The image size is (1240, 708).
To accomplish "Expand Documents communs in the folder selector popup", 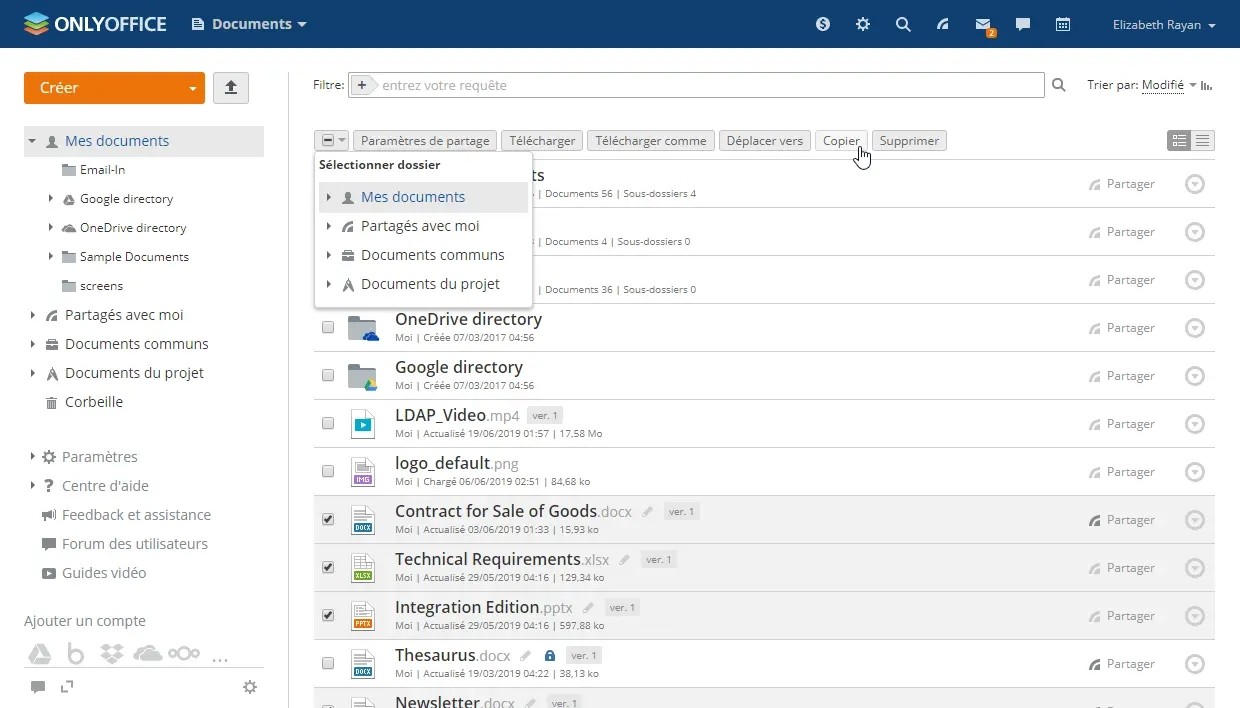I will click(329, 255).
